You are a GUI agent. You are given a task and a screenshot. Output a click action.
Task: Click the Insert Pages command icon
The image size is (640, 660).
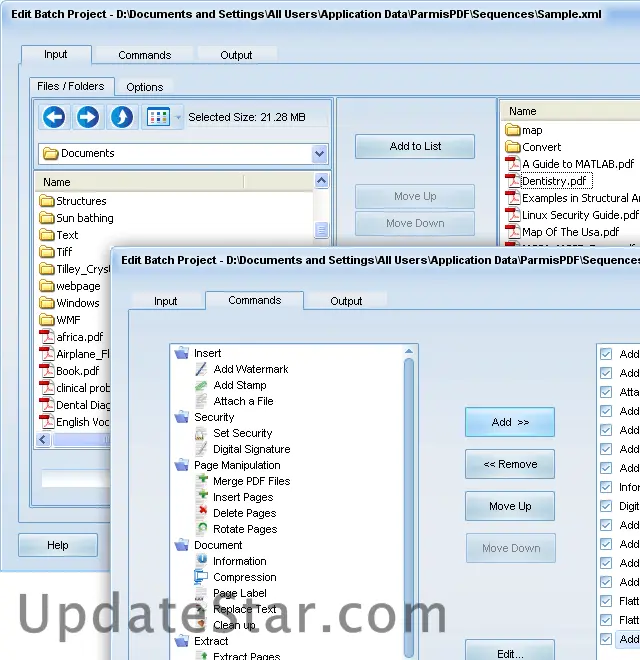click(x=203, y=496)
